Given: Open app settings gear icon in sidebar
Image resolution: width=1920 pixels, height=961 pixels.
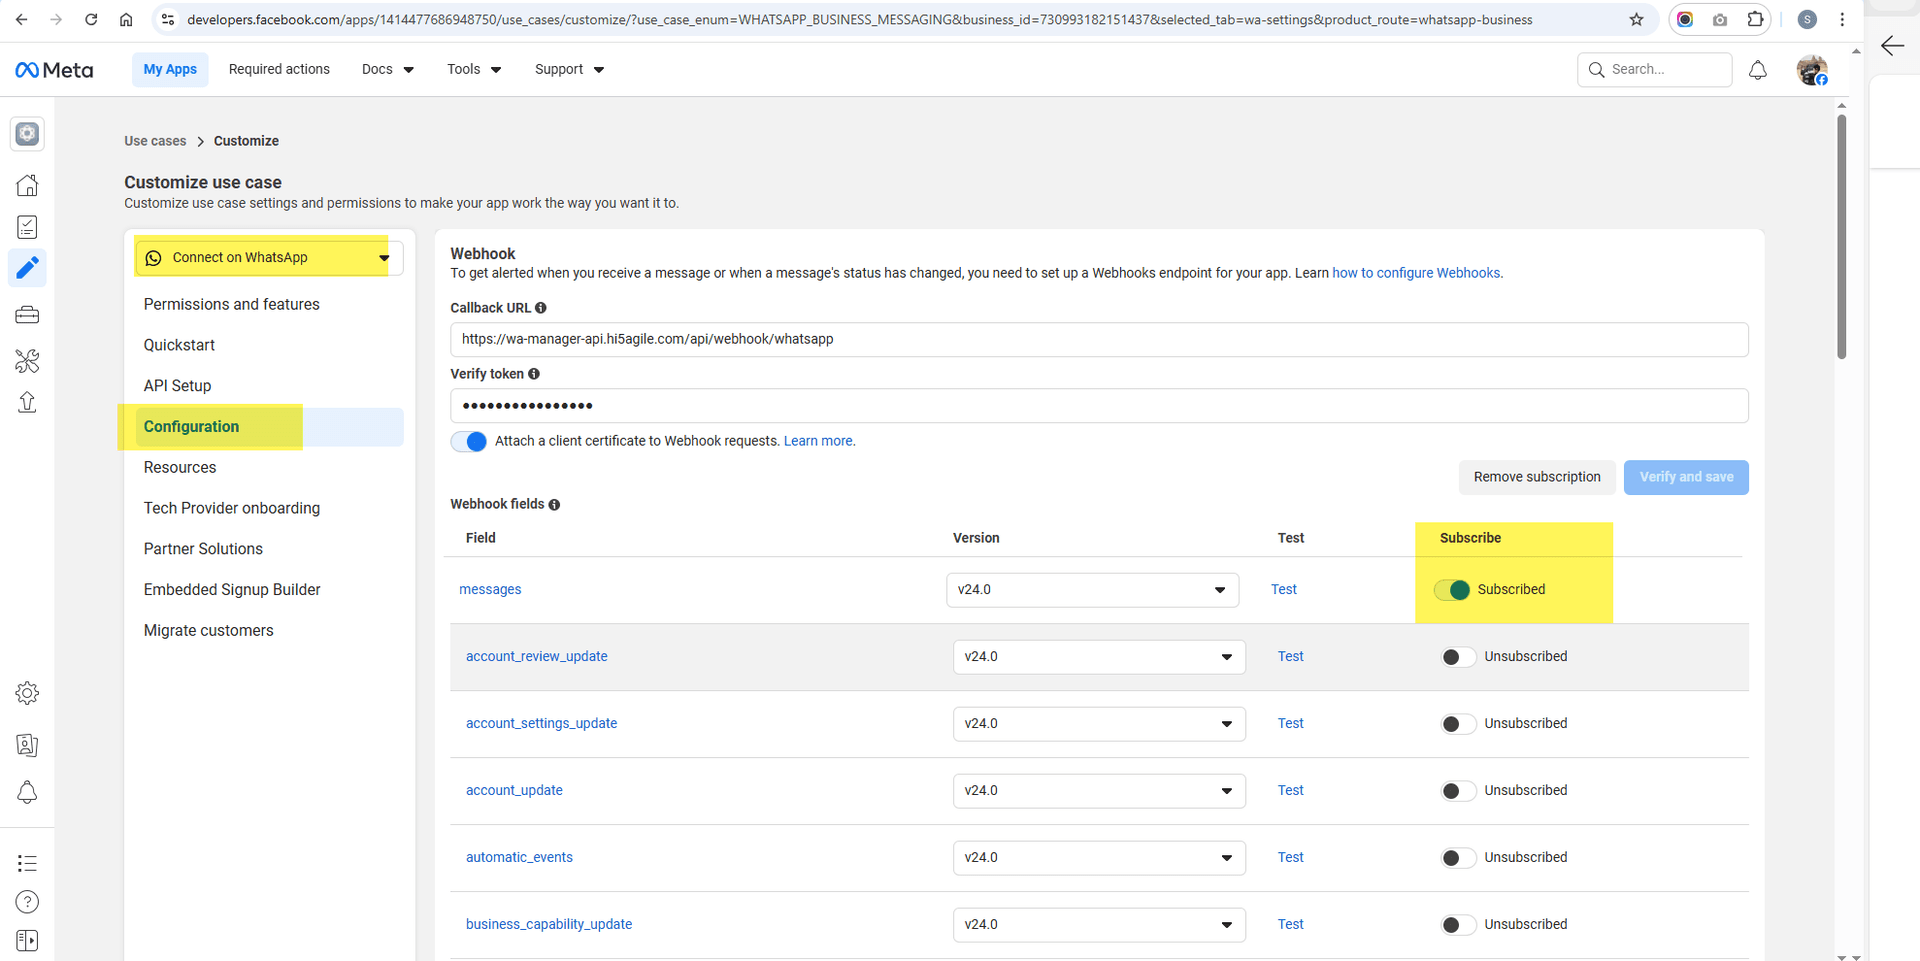Looking at the screenshot, I should [x=27, y=693].
